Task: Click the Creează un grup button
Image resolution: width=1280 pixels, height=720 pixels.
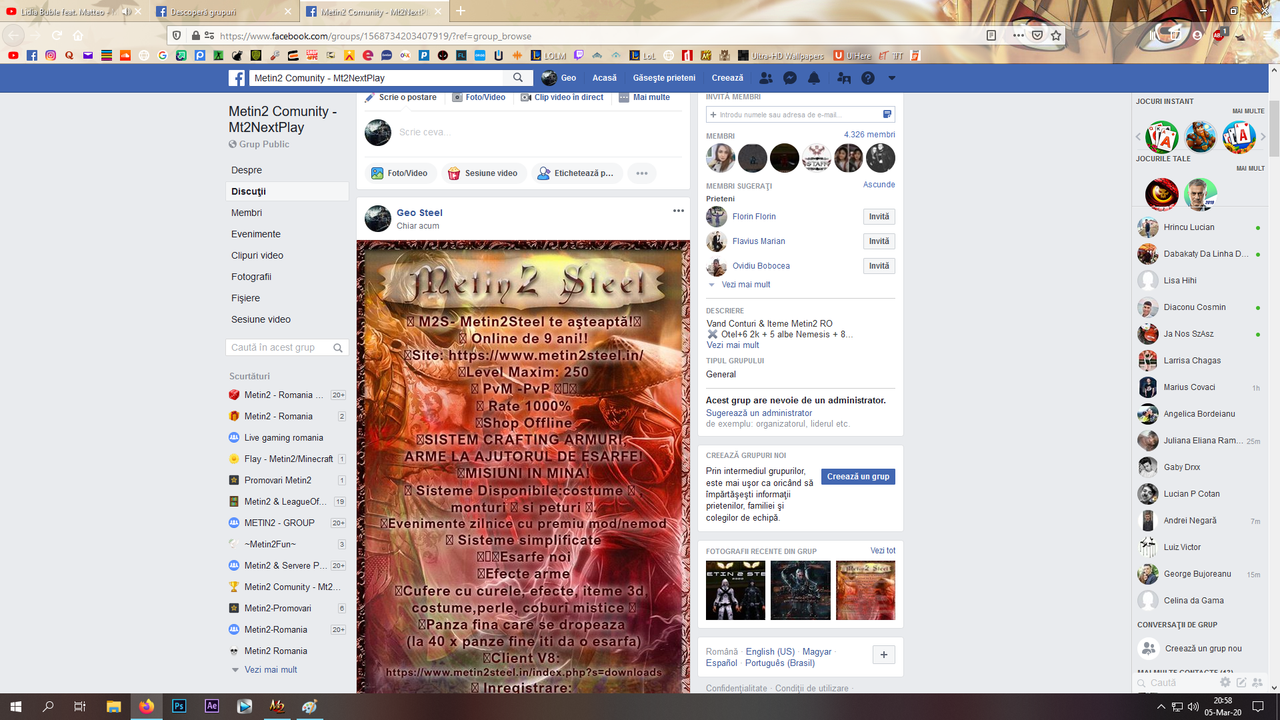Action: [858, 477]
